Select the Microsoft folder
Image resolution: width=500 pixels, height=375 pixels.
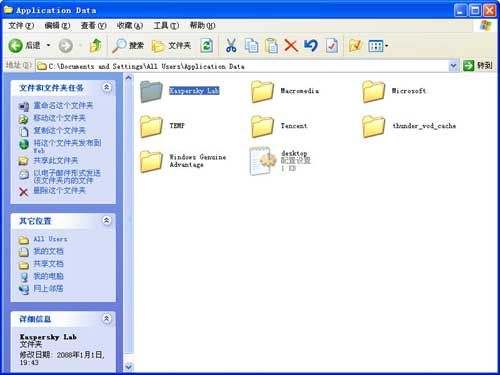pos(394,91)
